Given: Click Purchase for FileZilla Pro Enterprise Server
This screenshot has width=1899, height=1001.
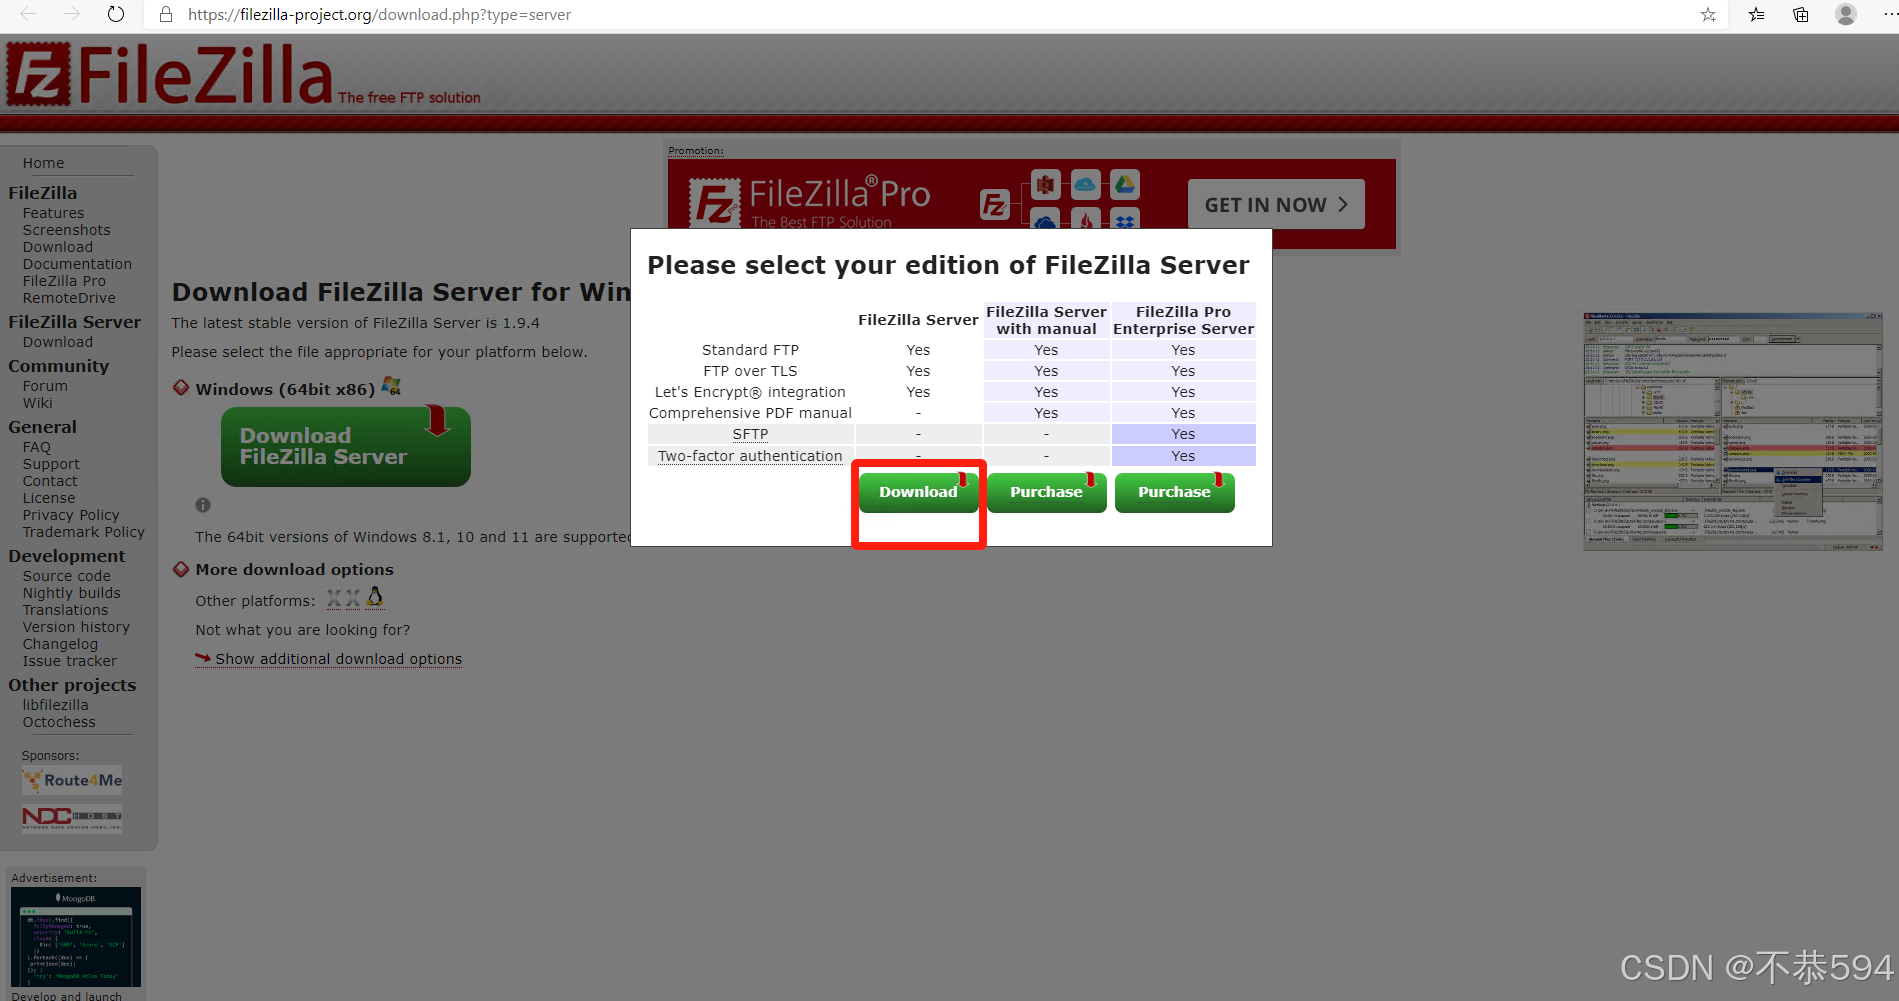Looking at the screenshot, I should (x=1174, y=491).
